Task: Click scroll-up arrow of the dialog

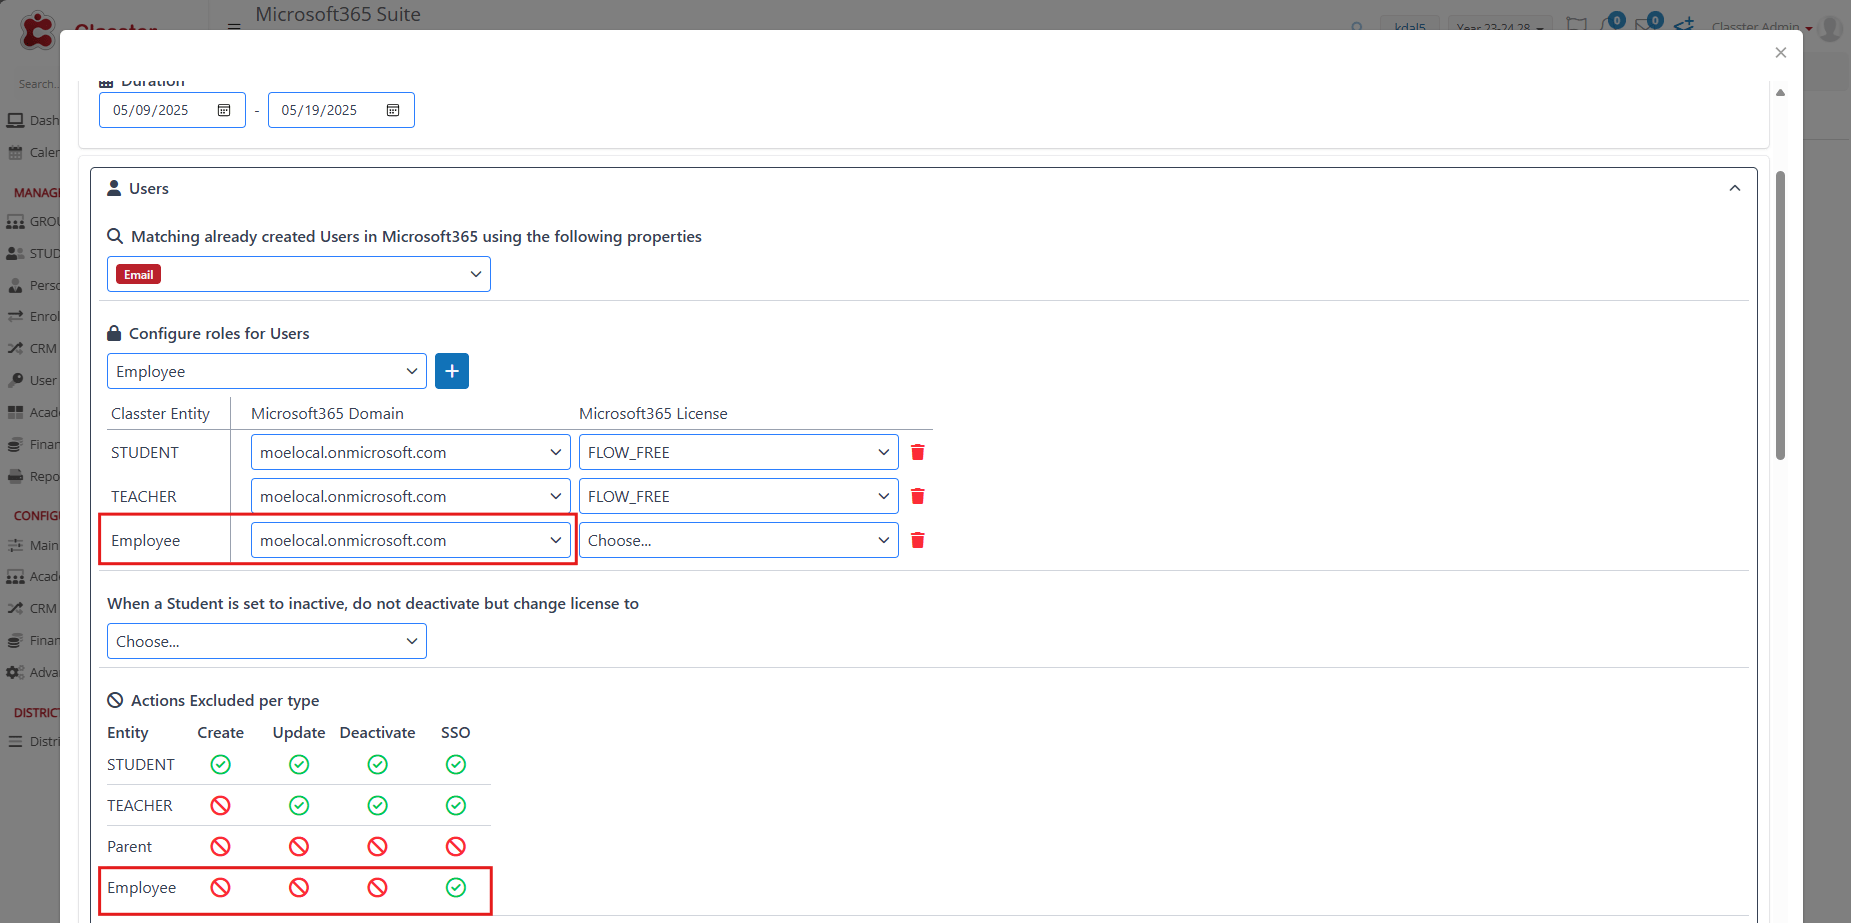Action: coord(1780,93)
